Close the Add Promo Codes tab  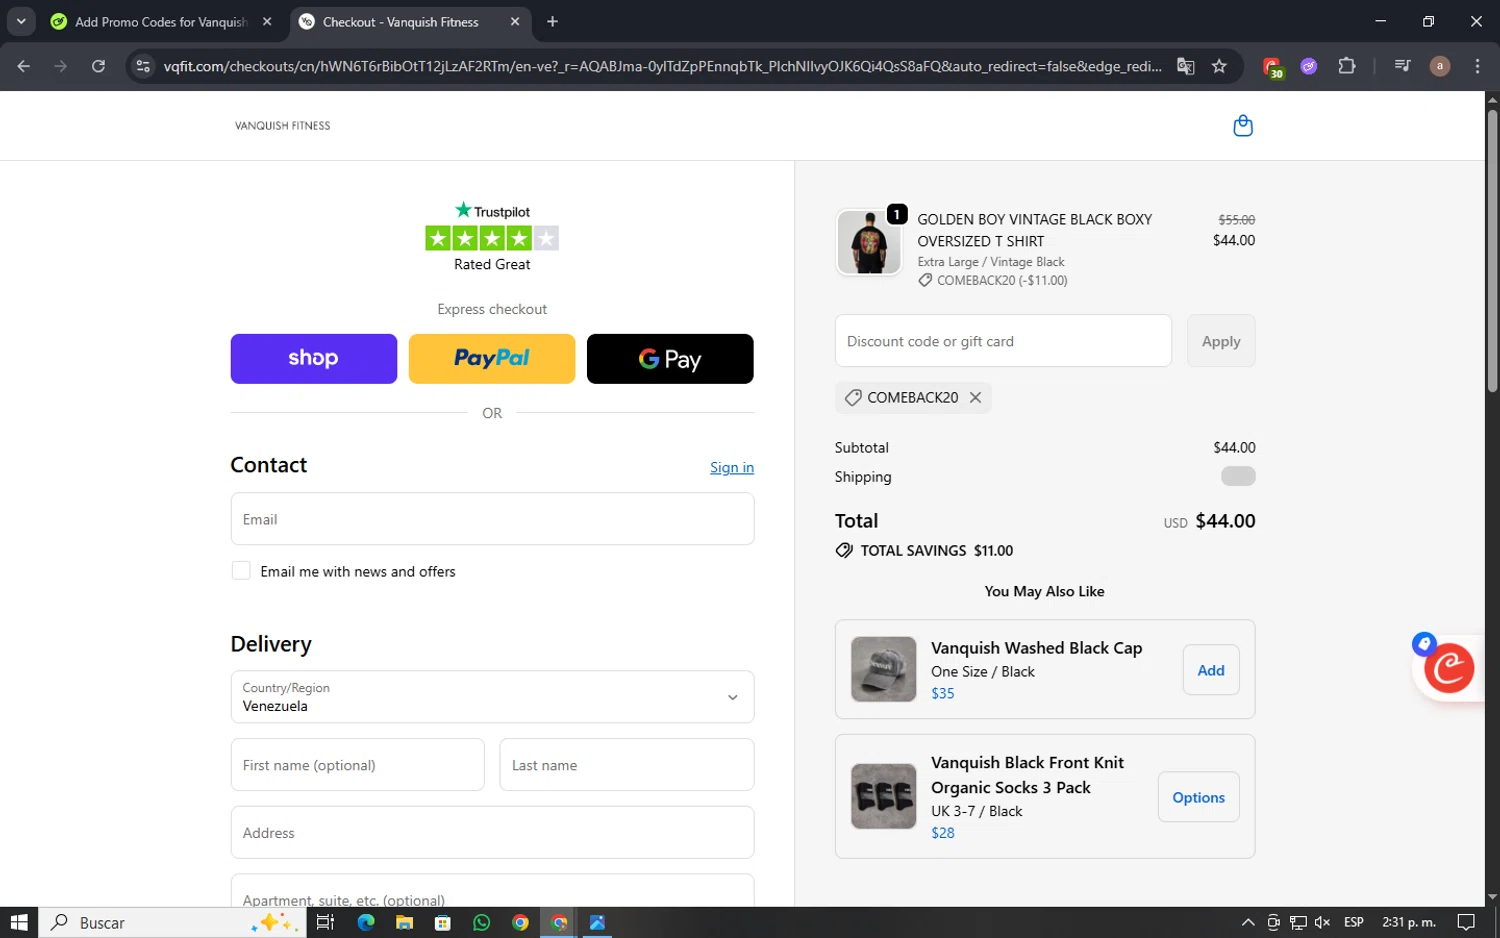pos(267,22)
